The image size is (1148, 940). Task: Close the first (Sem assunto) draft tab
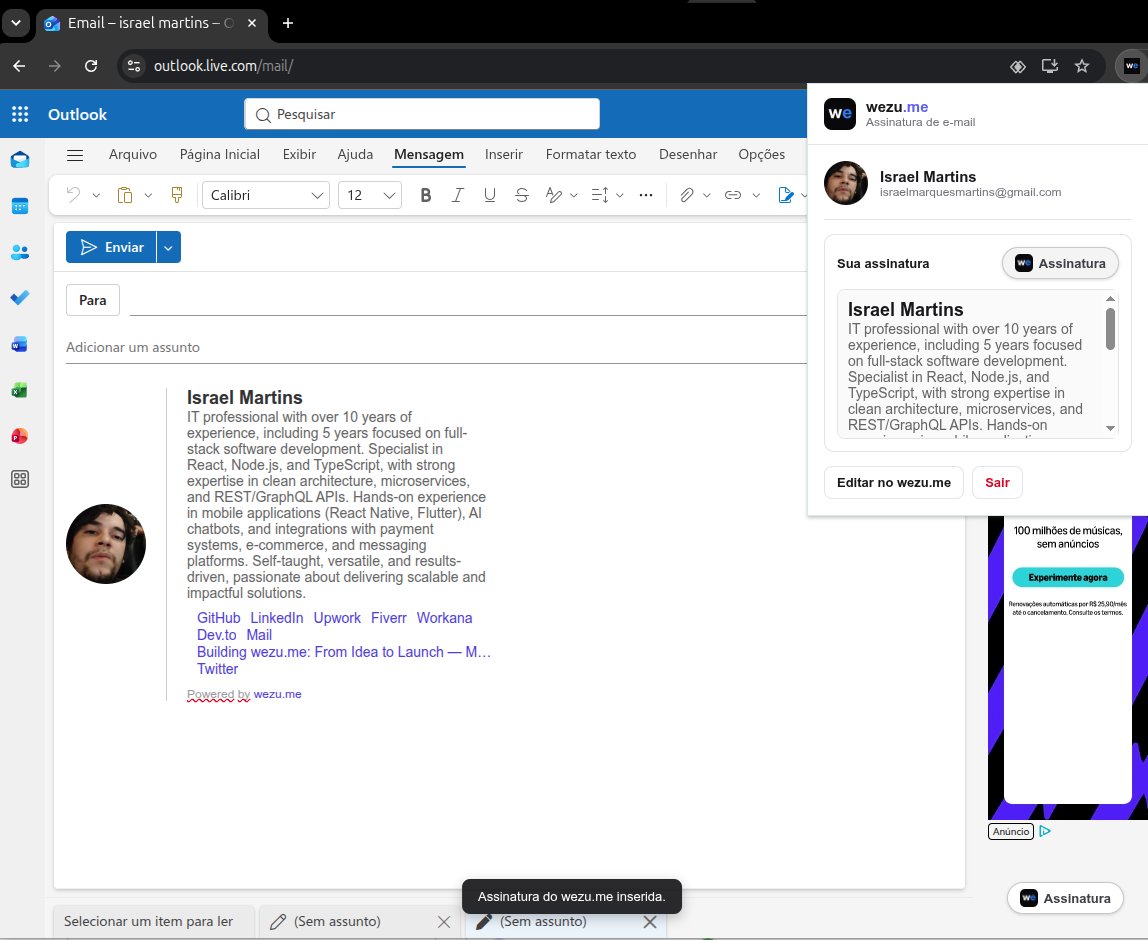444,922
